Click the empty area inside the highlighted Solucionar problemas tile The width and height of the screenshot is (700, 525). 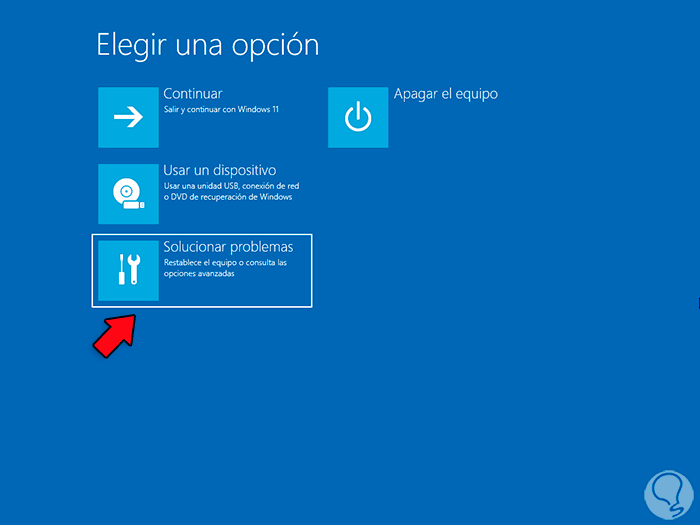(x=232, y=292)
